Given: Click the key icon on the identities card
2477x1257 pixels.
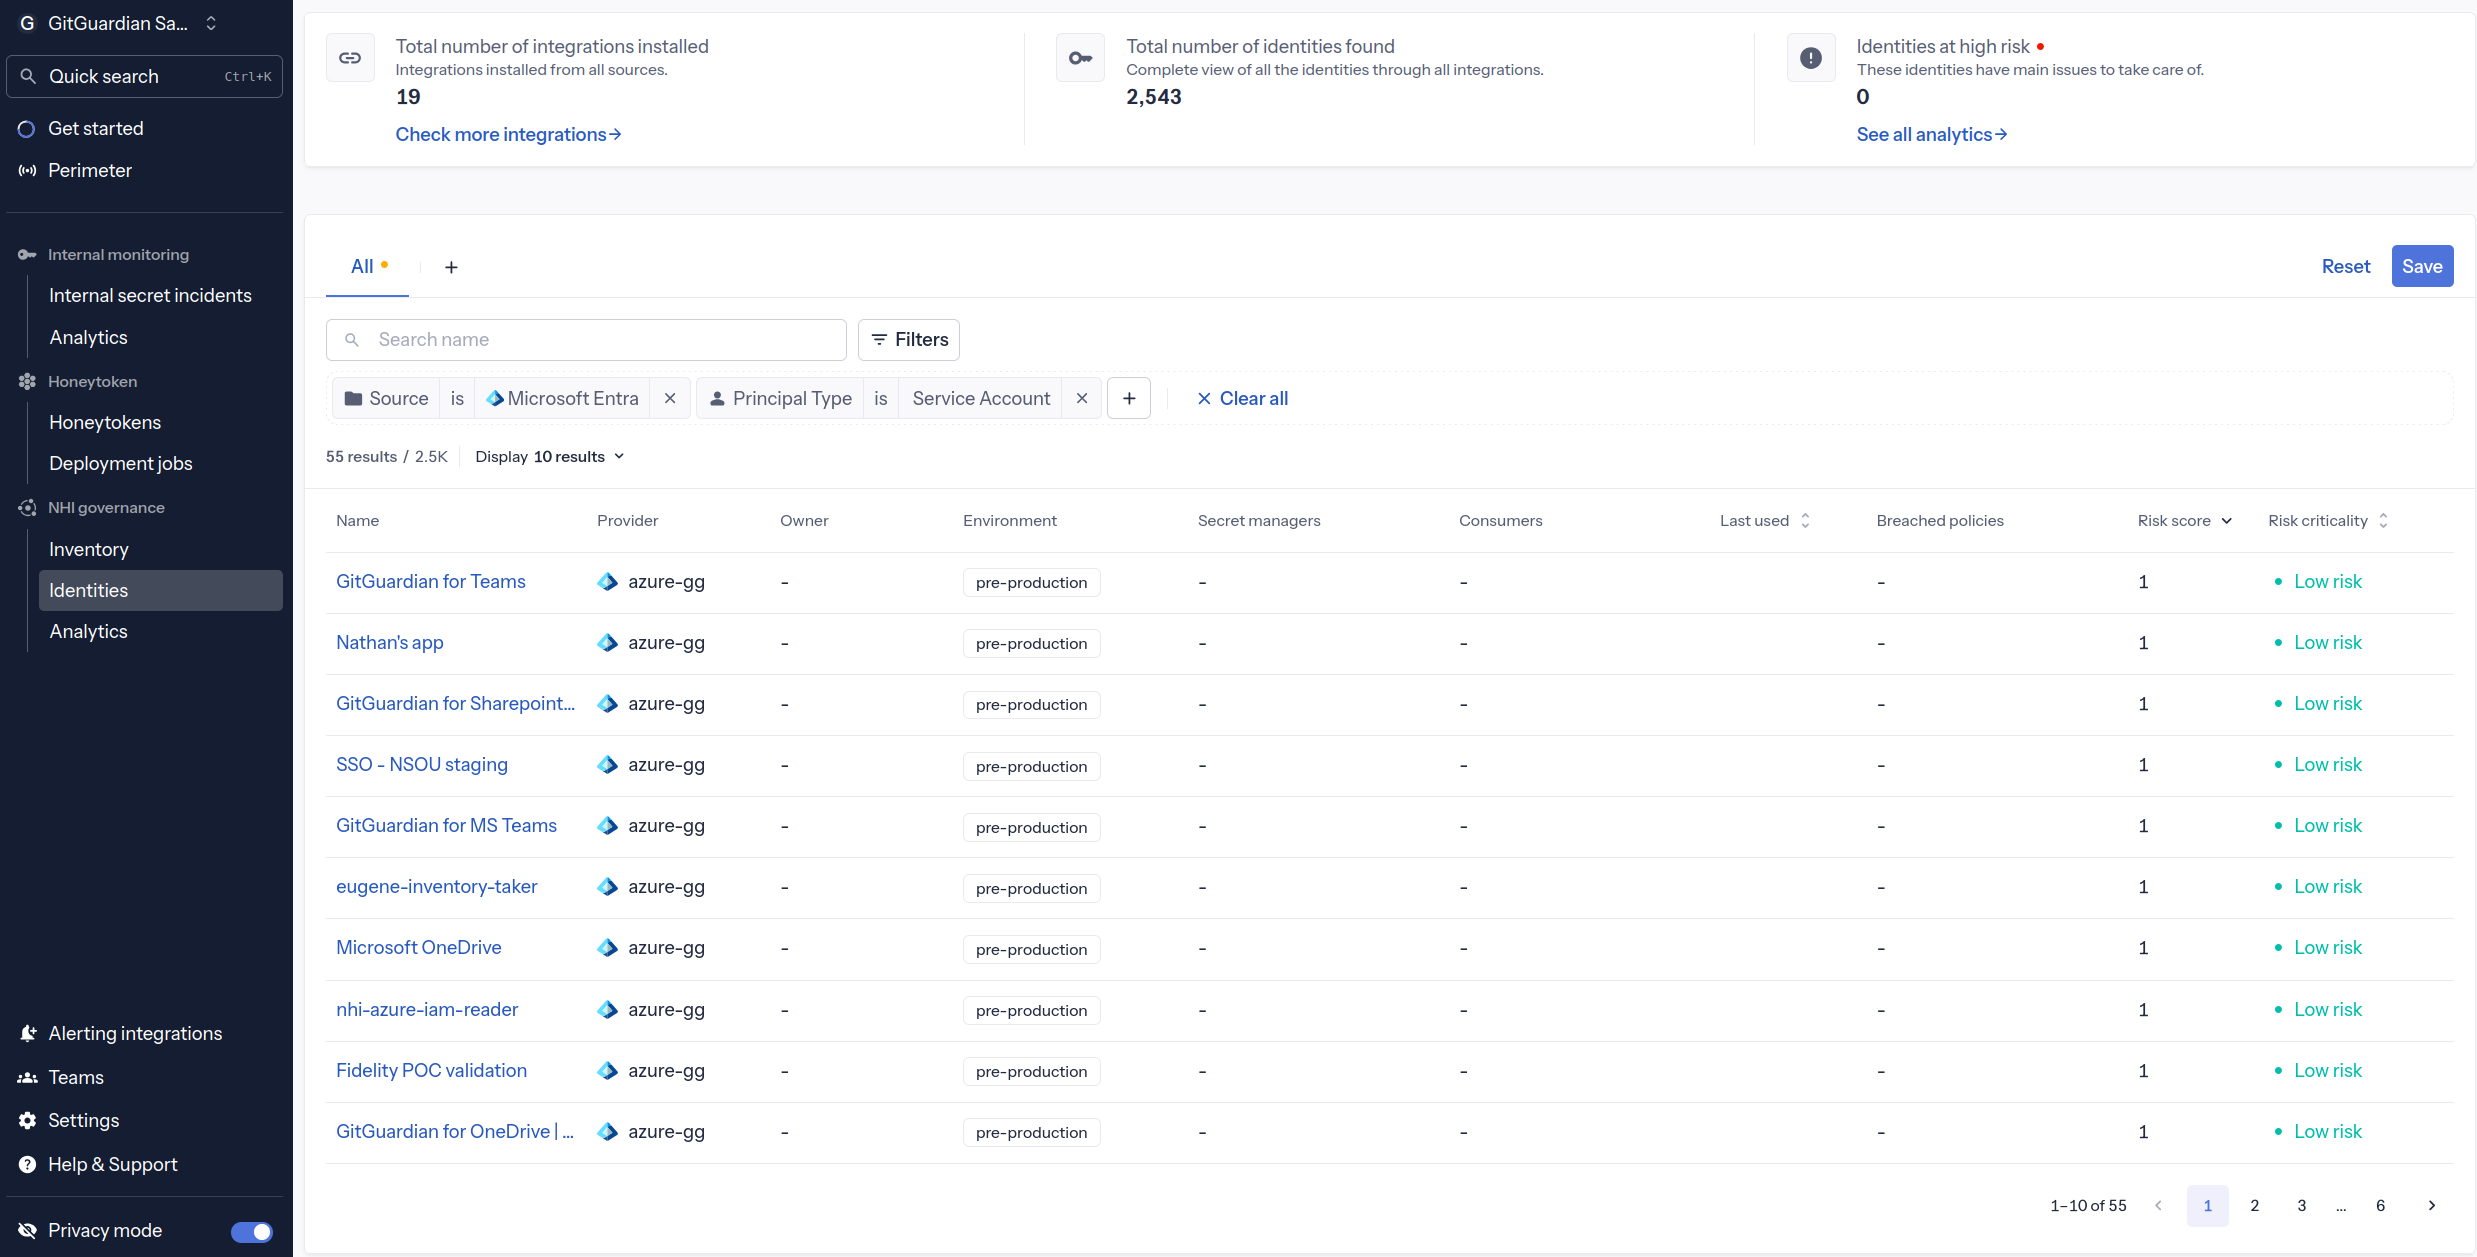Looking at the screenshot, I should pos(1080,57).
